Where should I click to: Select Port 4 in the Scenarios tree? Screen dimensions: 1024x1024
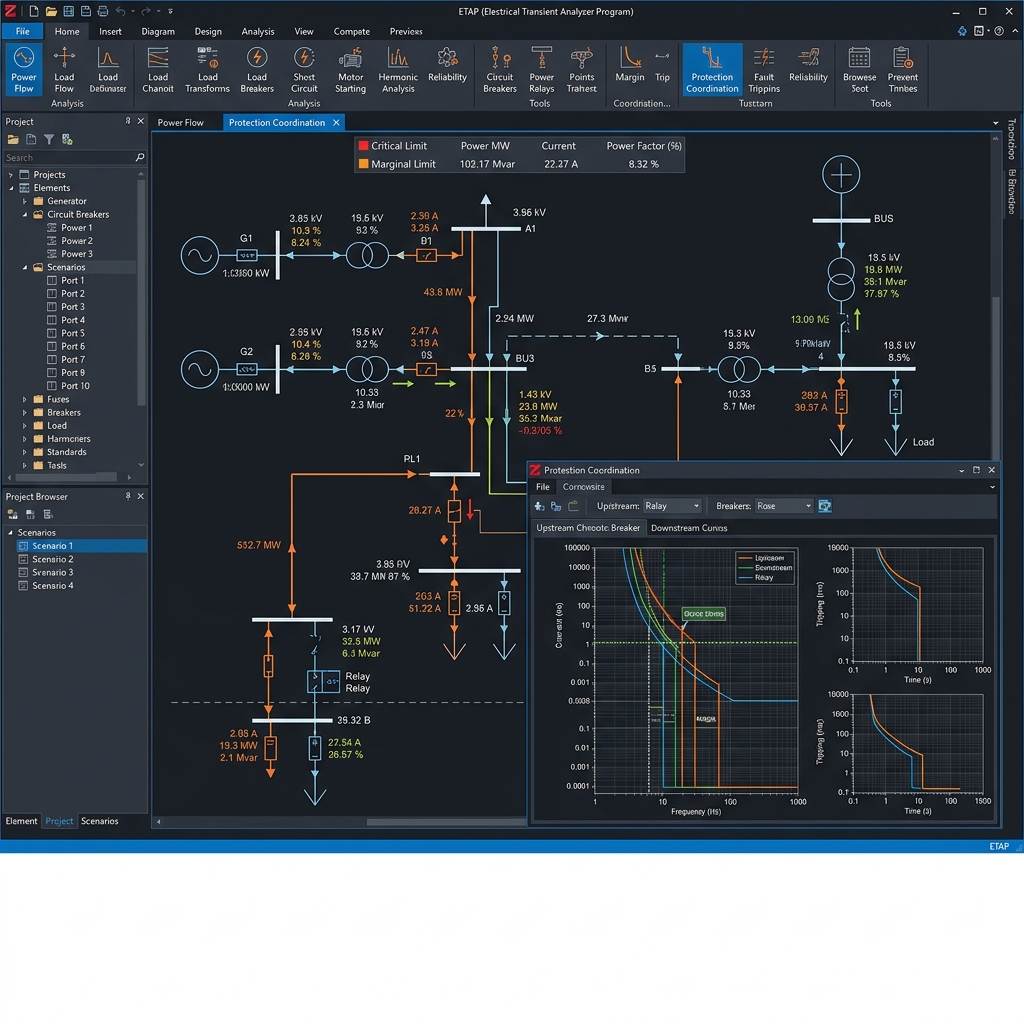coord(72,320)
